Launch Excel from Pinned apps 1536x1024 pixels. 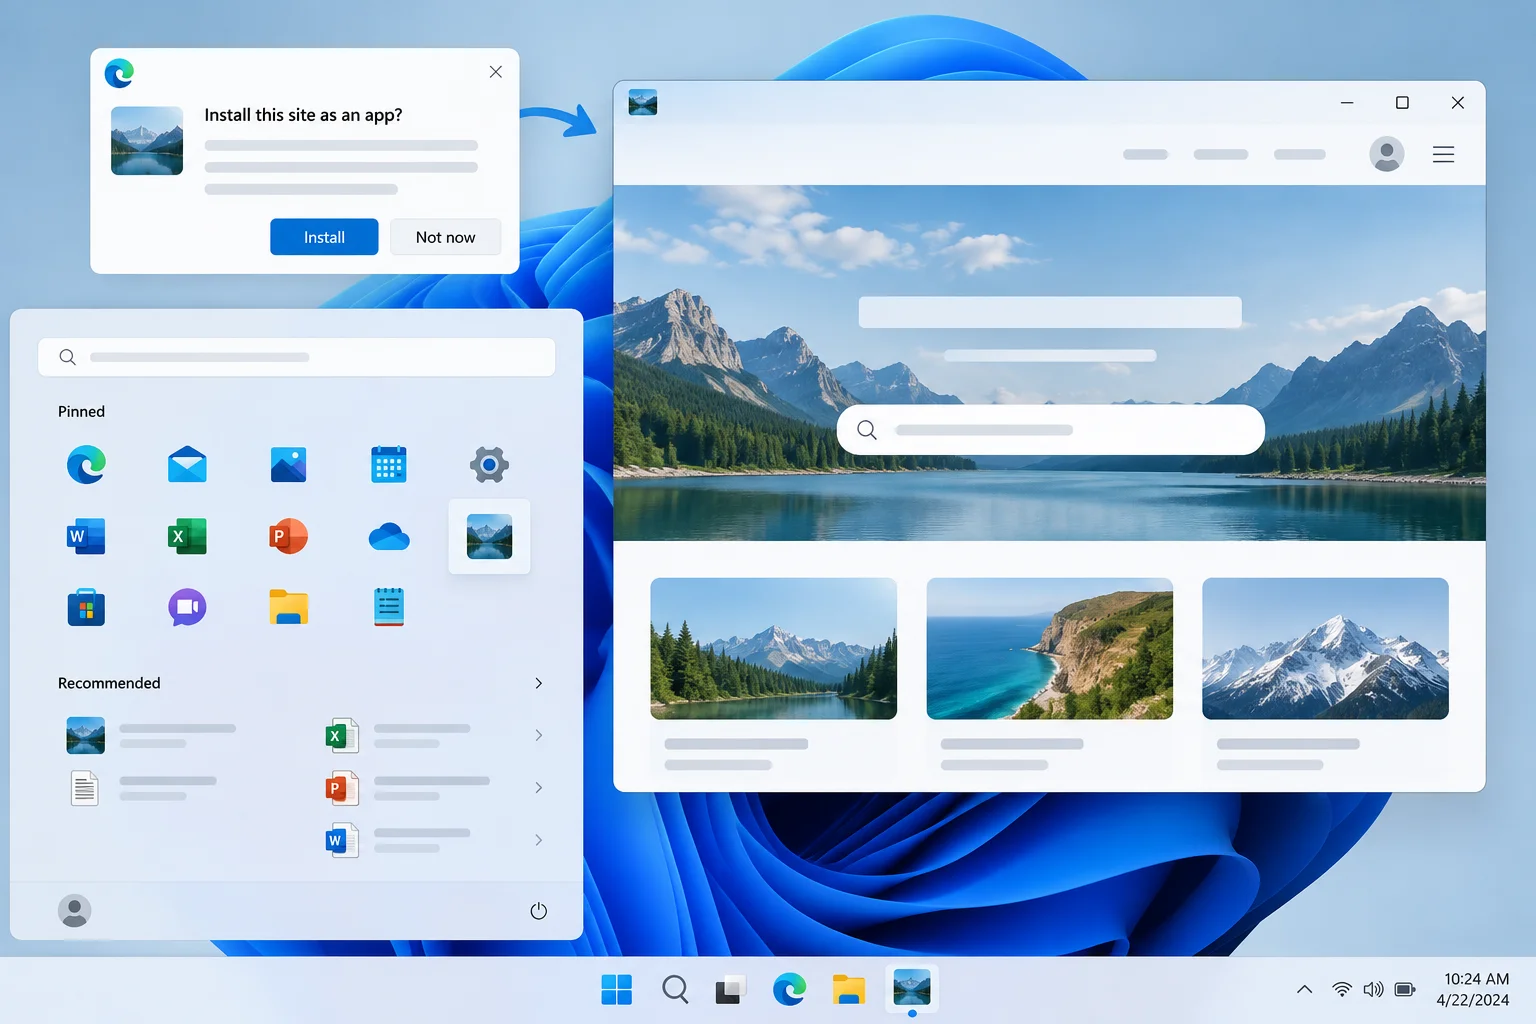pyautogui.click(x=187, y=537)
